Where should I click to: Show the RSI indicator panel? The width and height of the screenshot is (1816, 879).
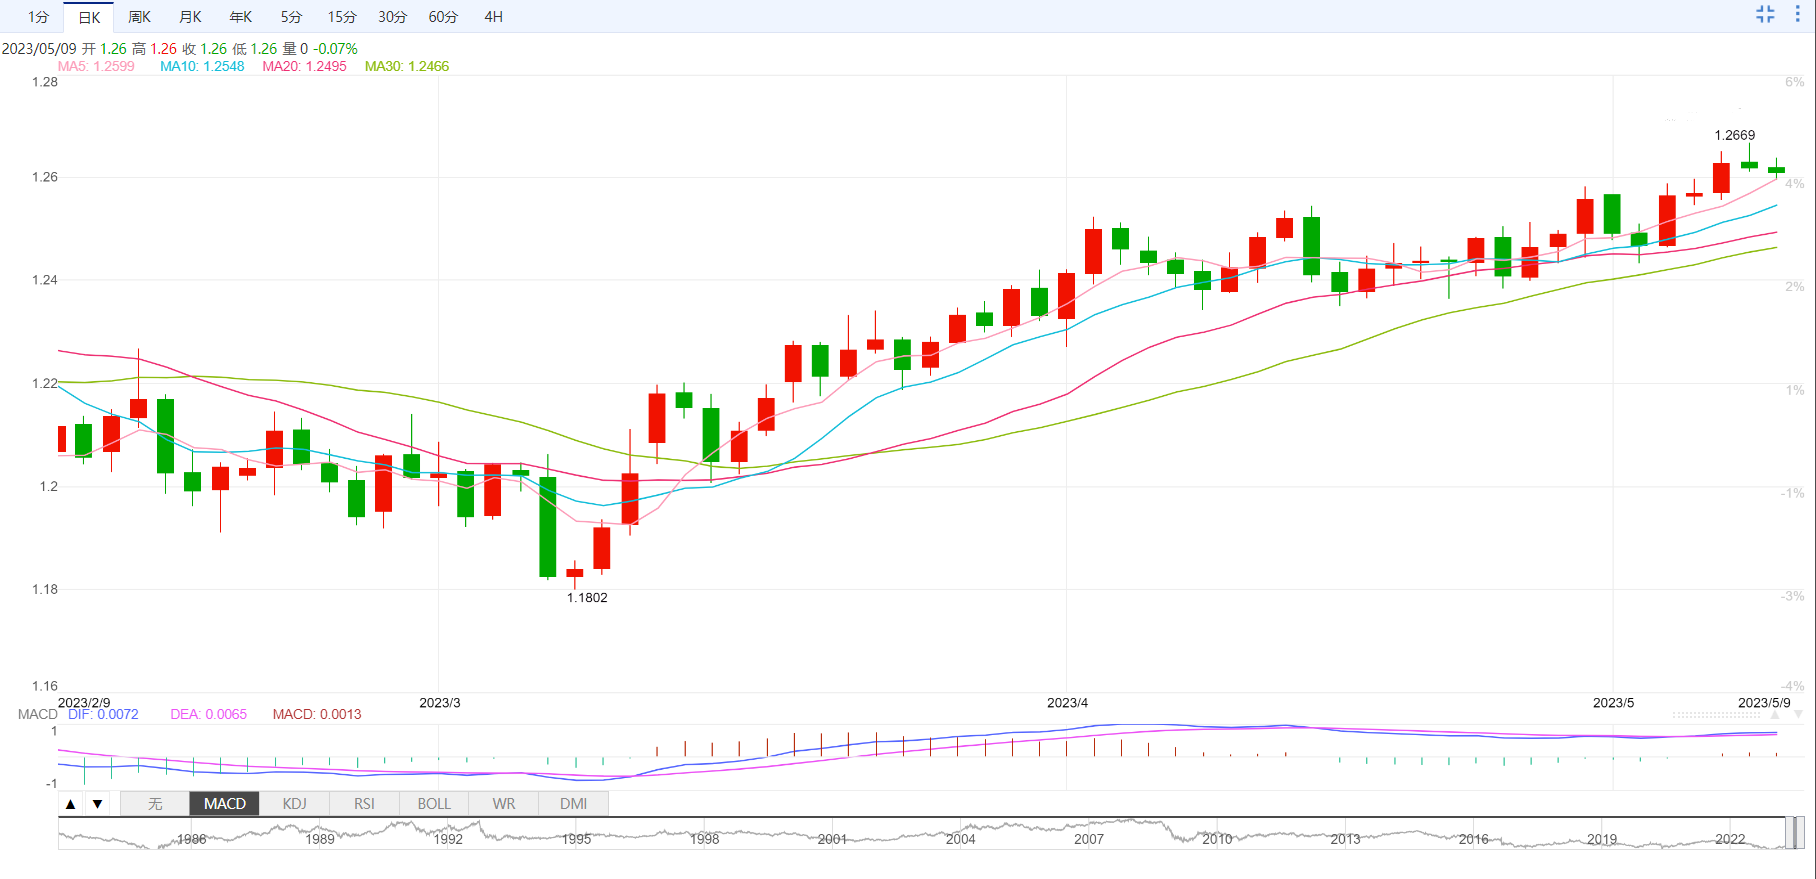tap(364, 804)
